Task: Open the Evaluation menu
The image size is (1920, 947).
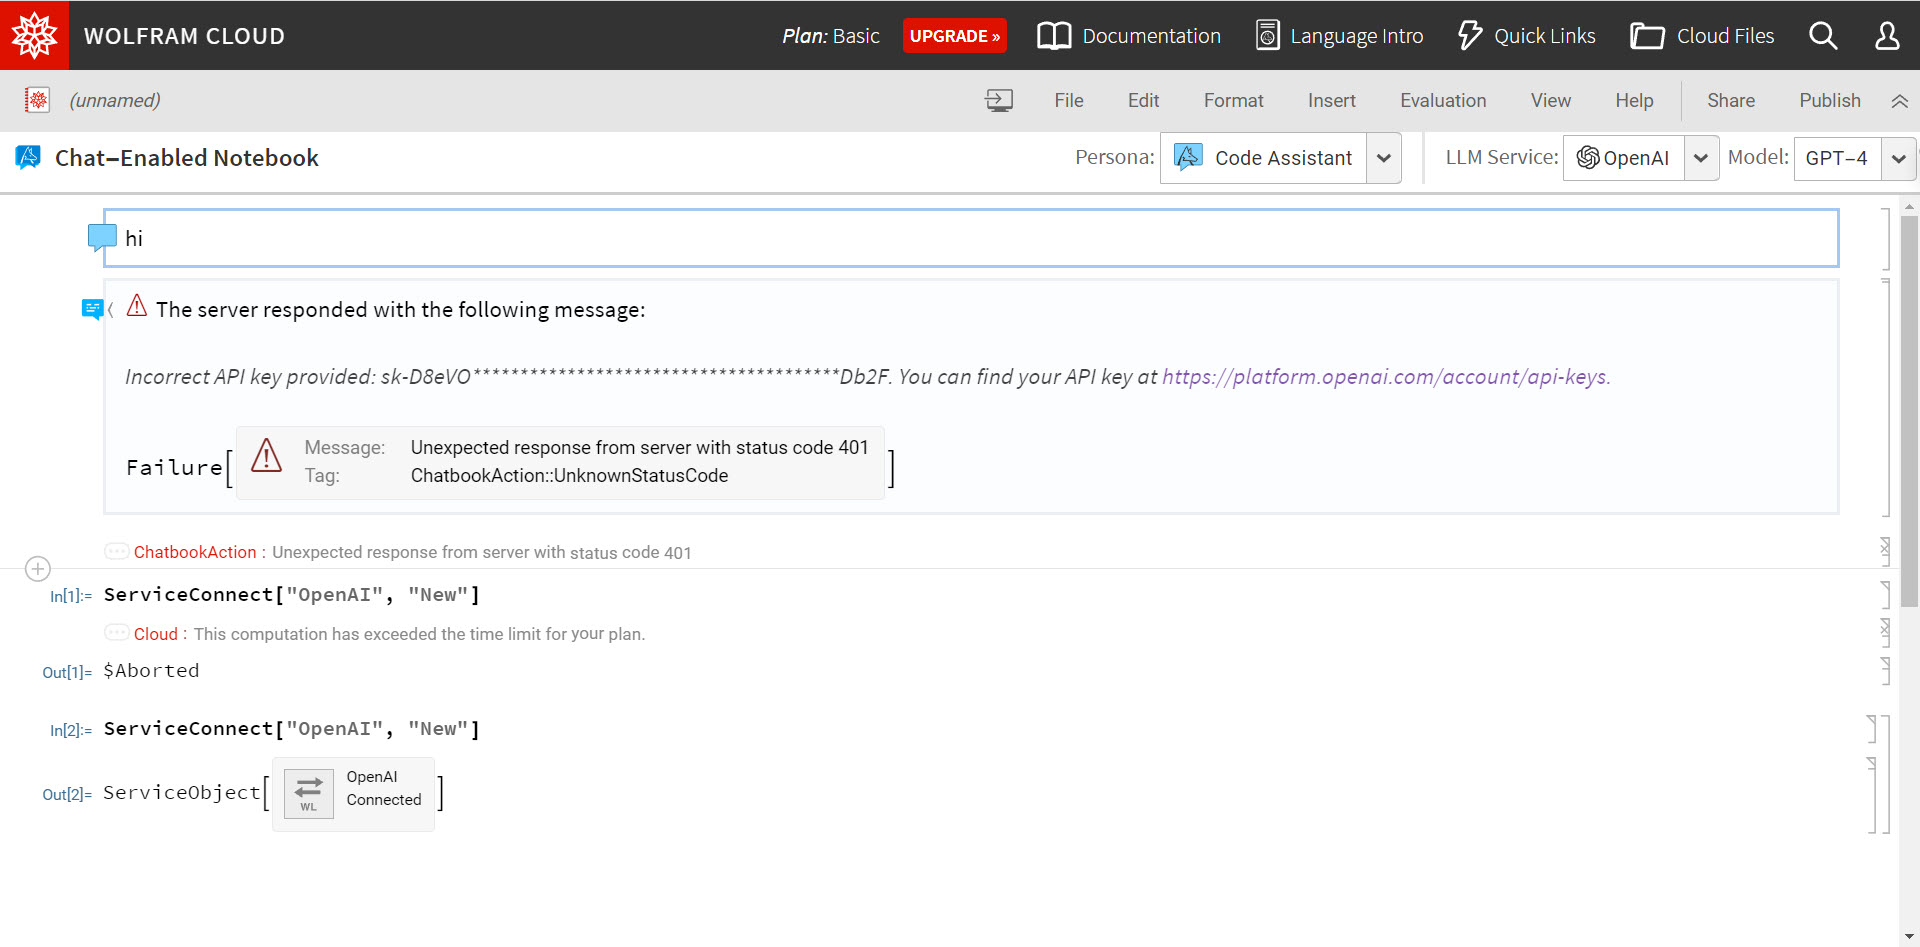Action: [x=1443, y=100]
